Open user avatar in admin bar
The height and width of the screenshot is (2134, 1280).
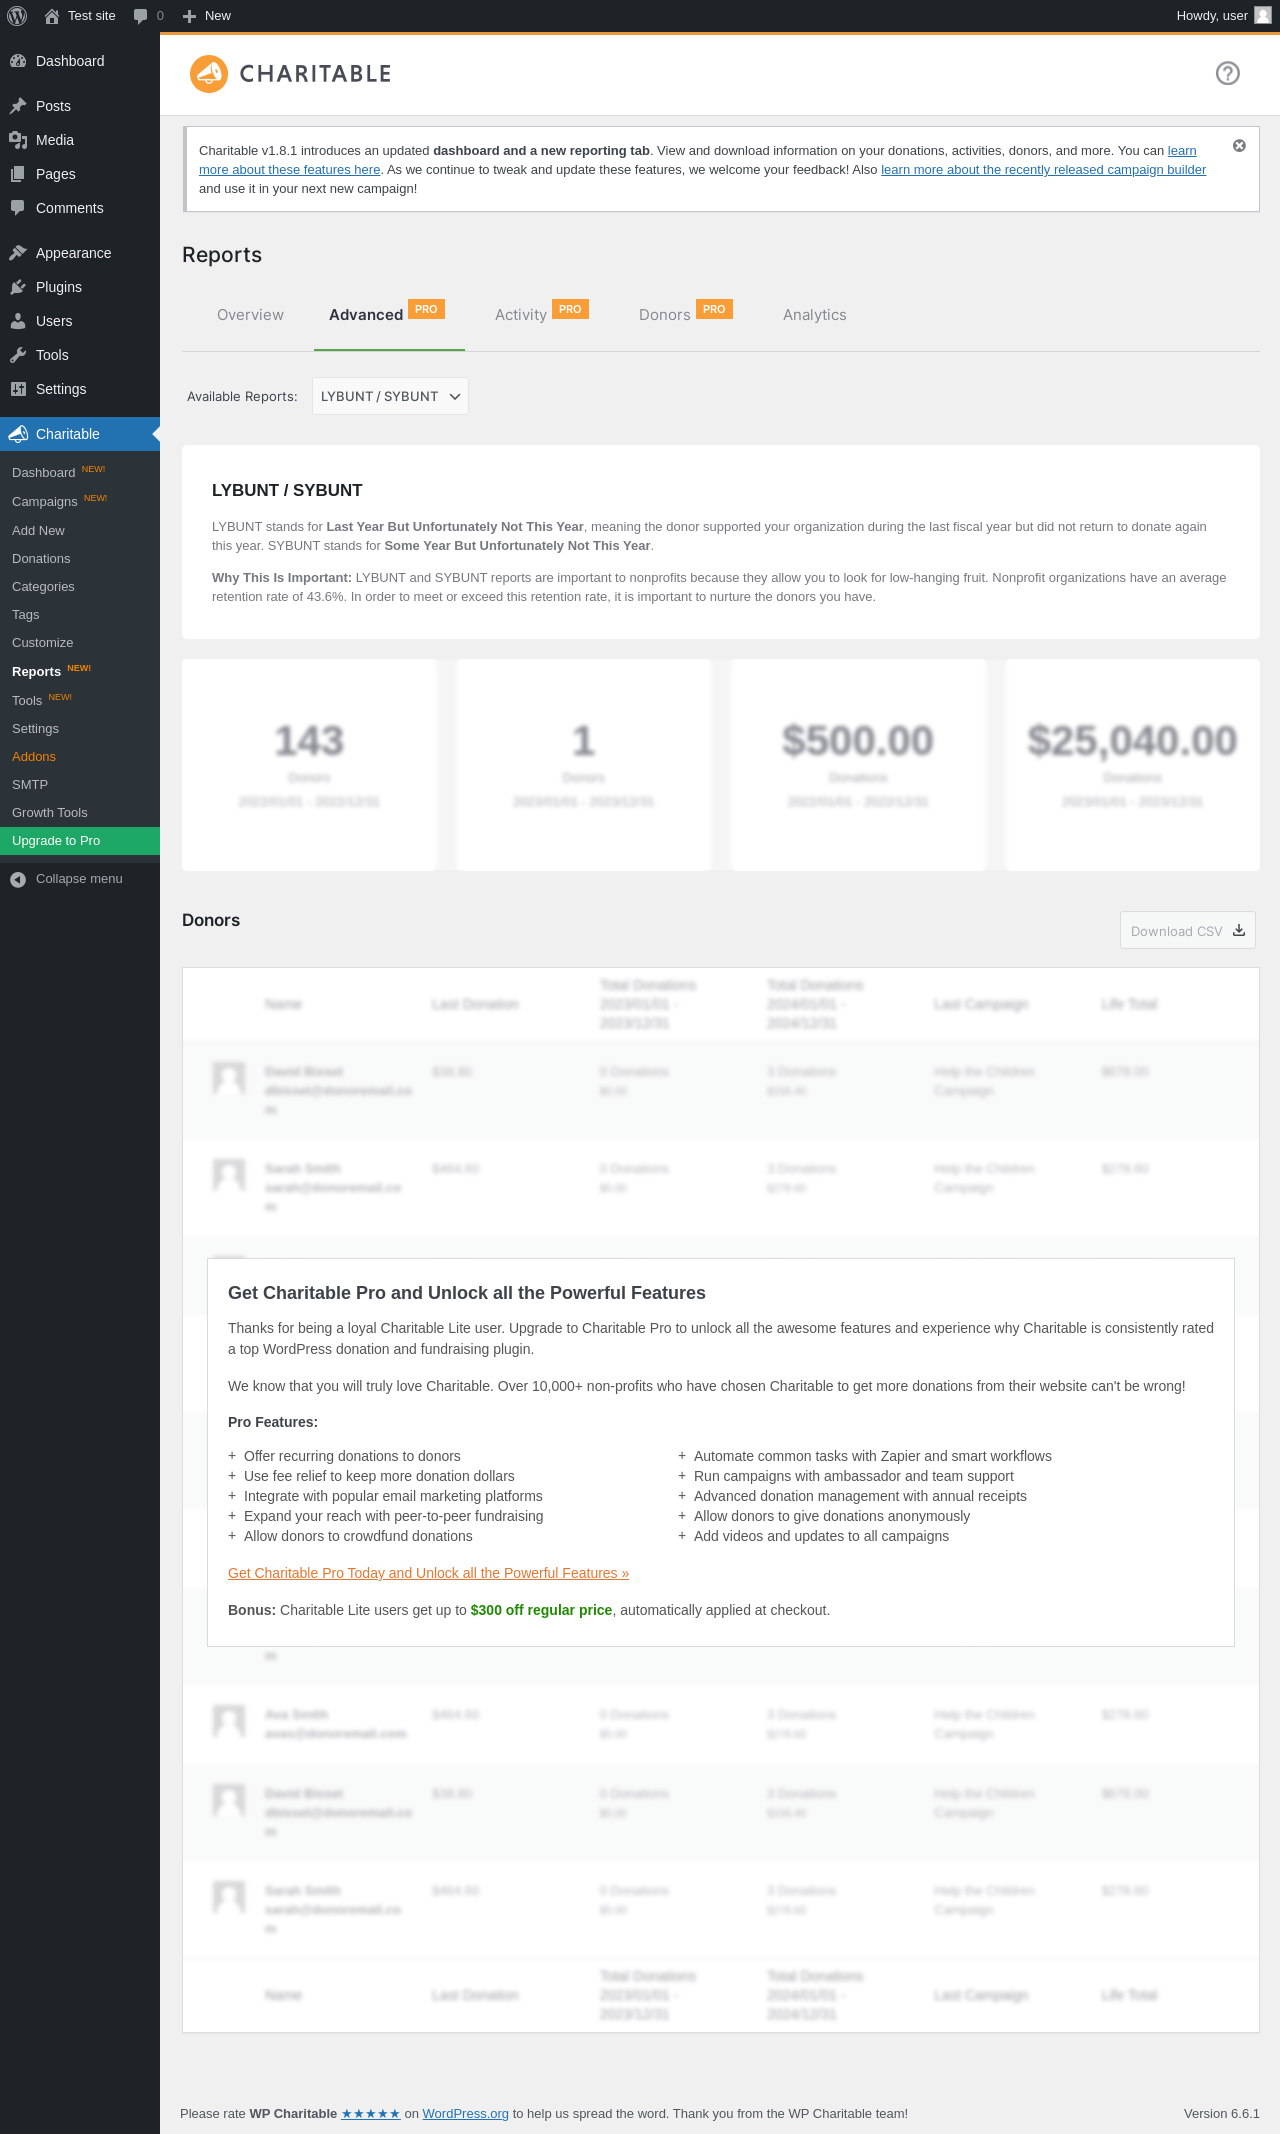pyautogui.click(x=1263, y=16)
